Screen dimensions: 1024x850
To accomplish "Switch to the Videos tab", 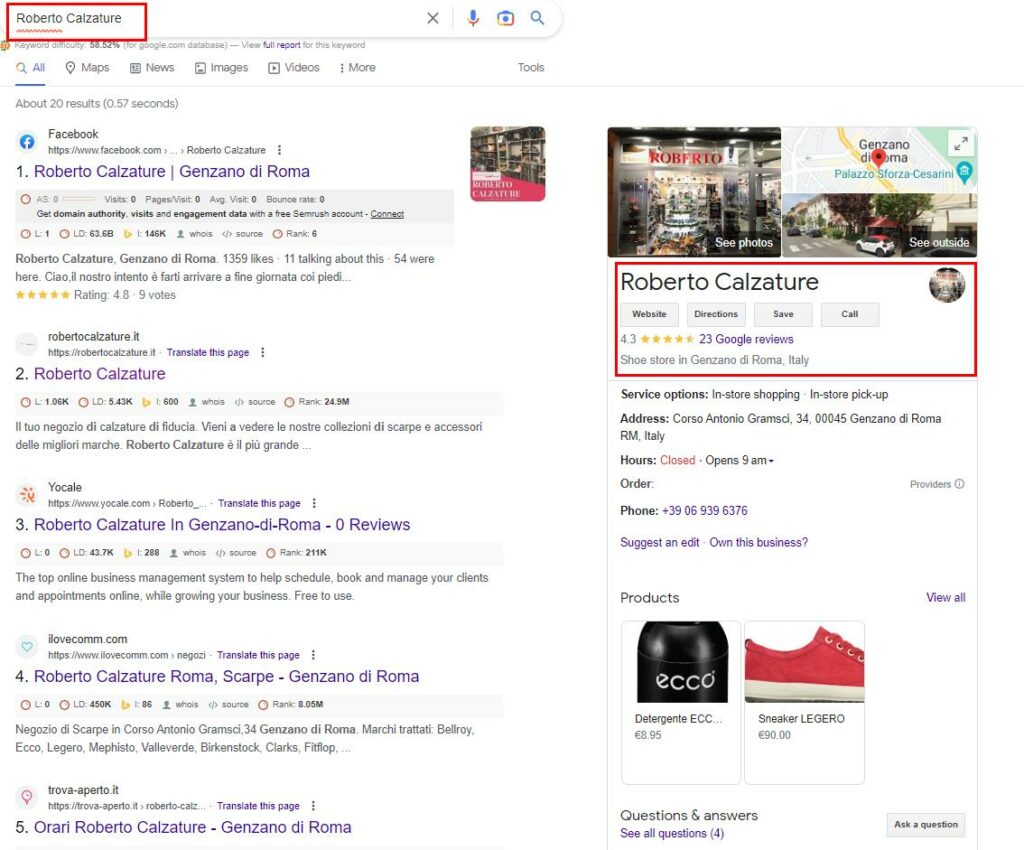I will point(294,67).
